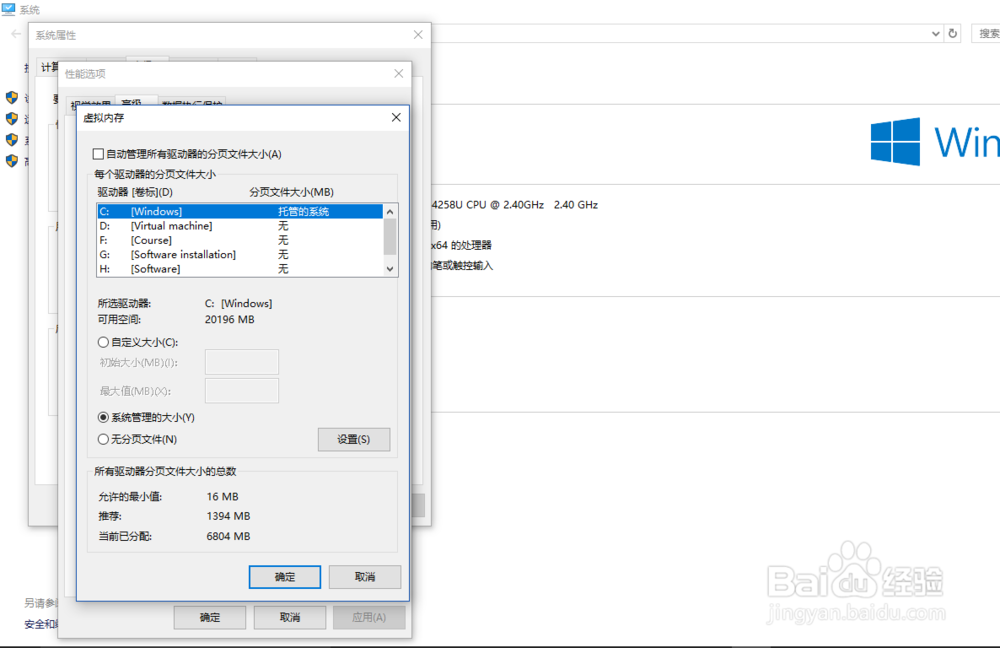Click the 设置(S) button

pos(354,439)
